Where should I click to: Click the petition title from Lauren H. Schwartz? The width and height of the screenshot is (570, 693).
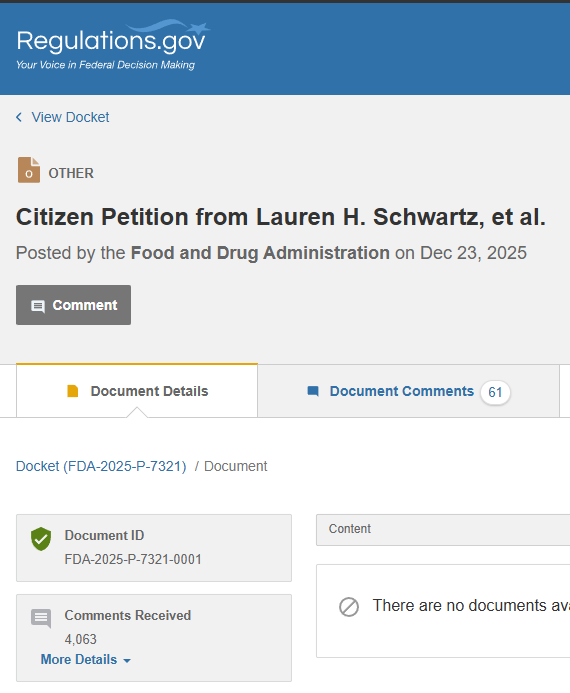281,217
